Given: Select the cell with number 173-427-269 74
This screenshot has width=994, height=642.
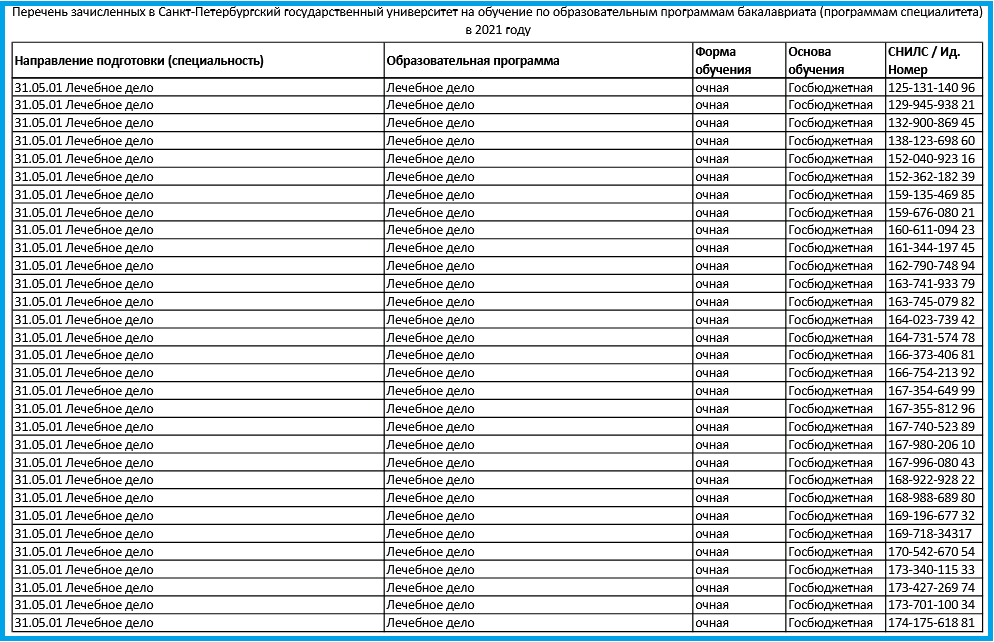Looking at the screenshot, I should tap(934, 587).
